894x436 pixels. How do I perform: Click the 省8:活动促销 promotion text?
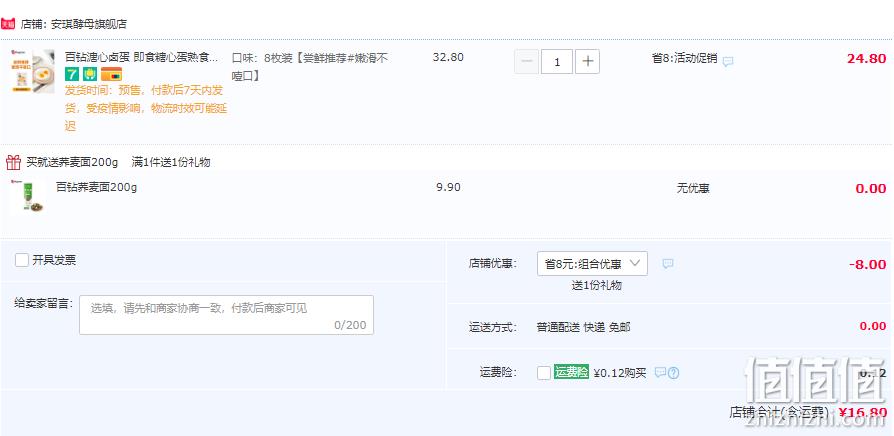click(x=685, y=59)
